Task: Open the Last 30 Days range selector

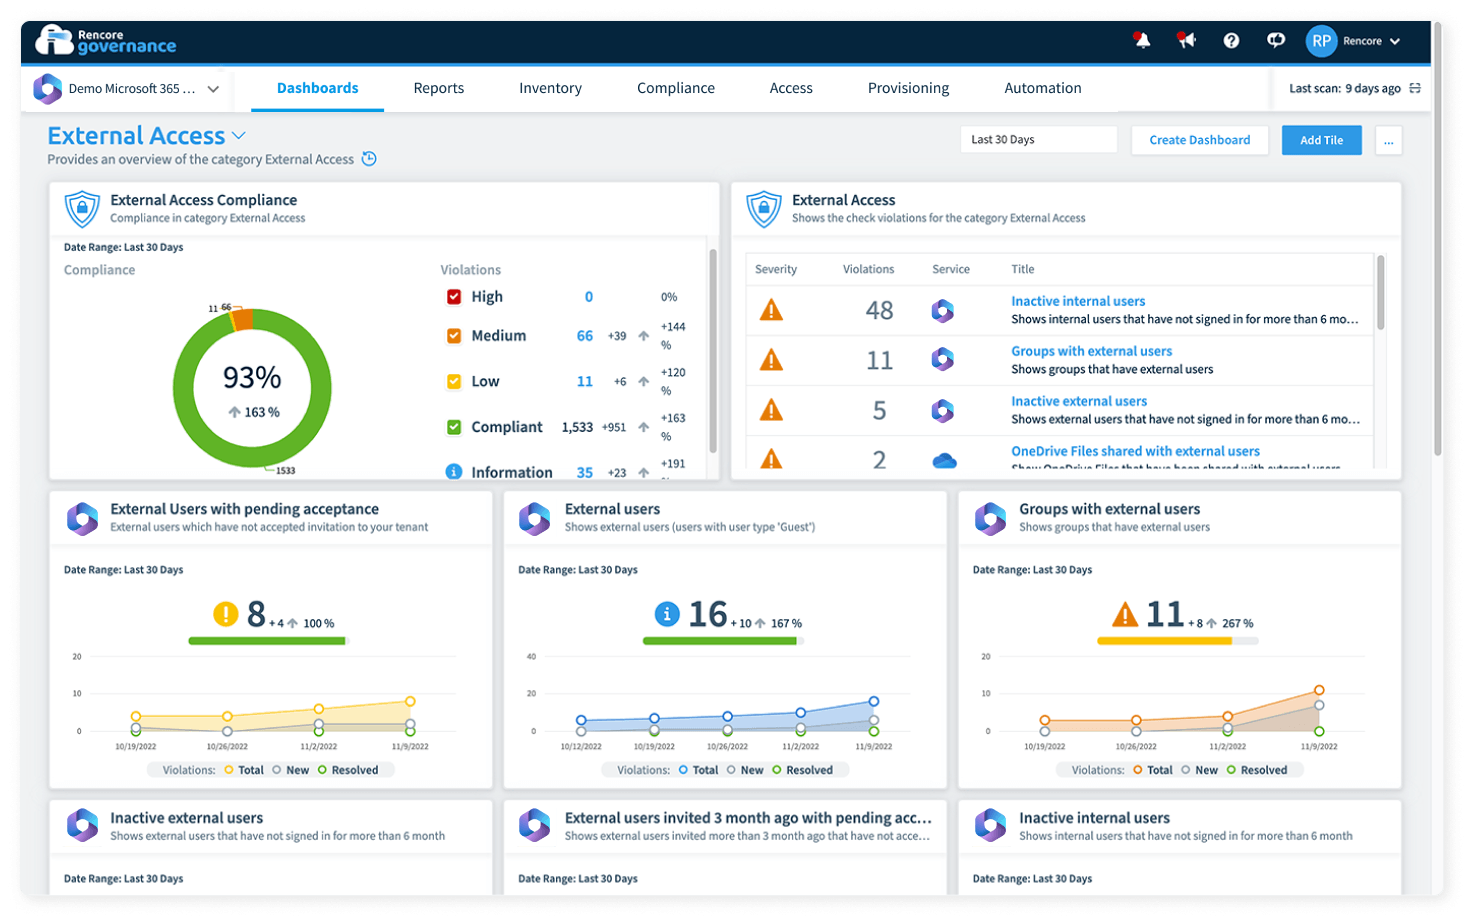Action: click(x=1038, y=140)
